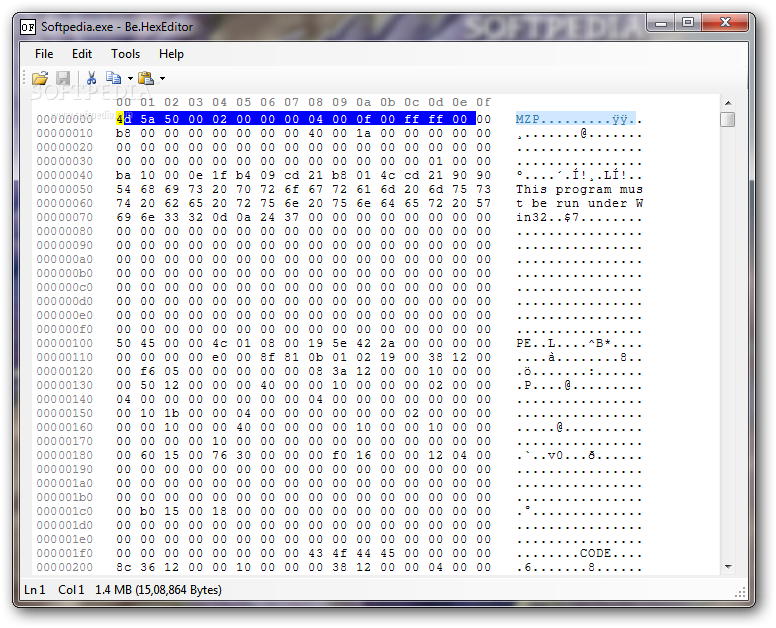This screenshot has width=776, height=628.
Task: Click byte 76 in row 00000180
Action: tap(219, 455)
